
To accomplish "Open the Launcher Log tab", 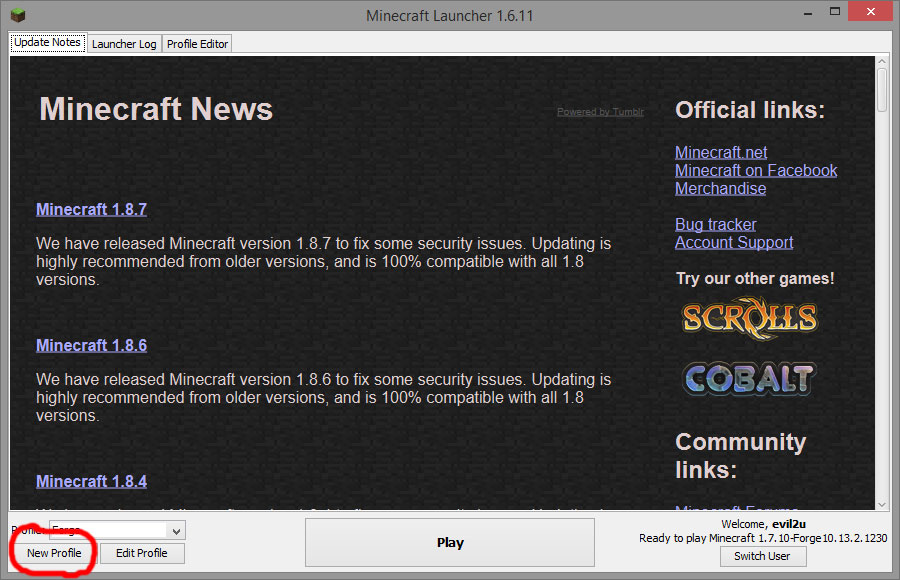I will 124,44.
